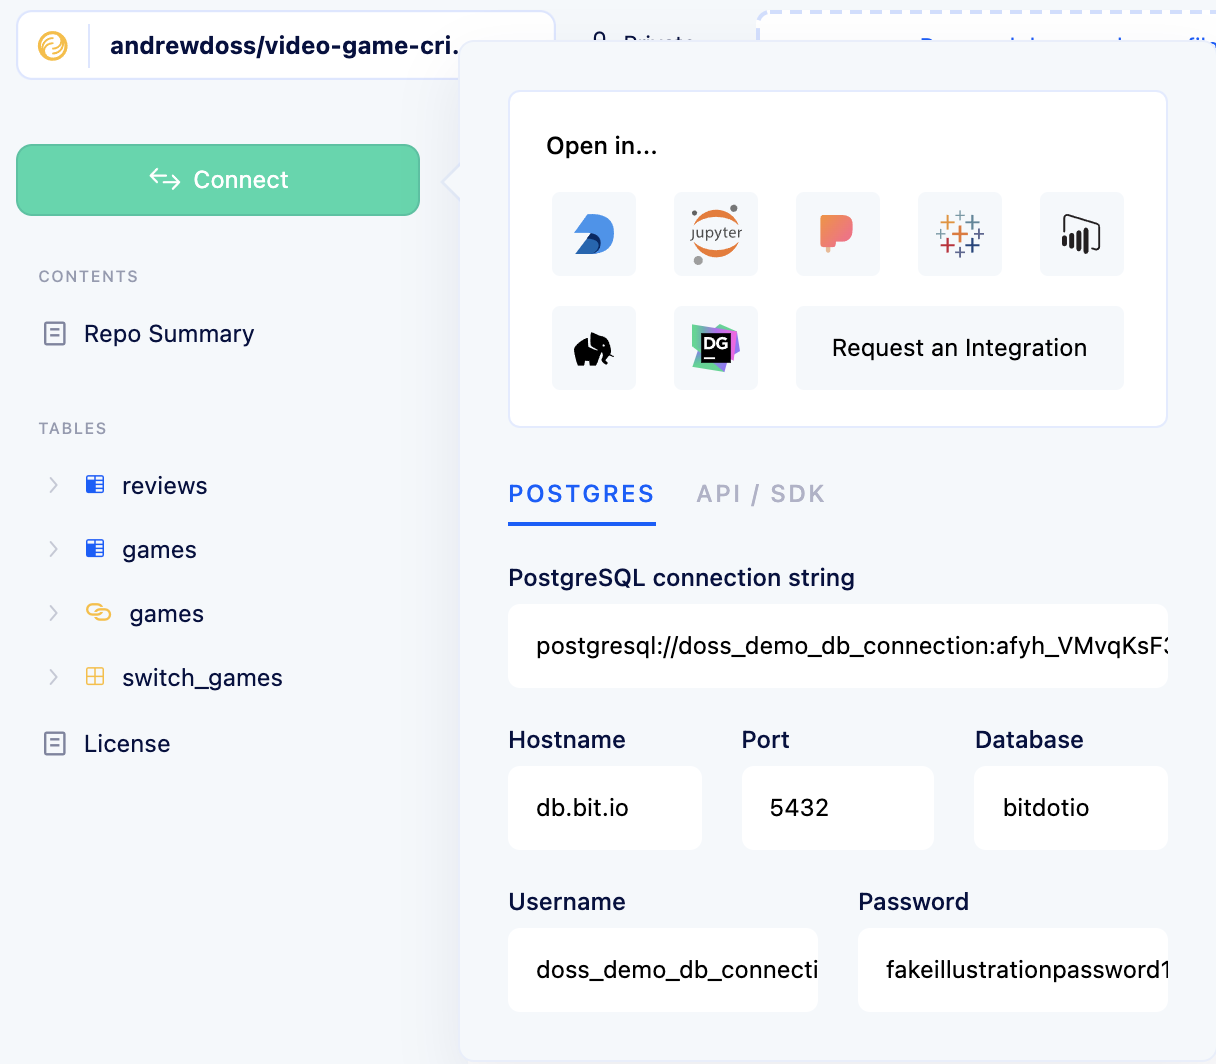This screenshot has width=1216, height=1064.
Task: Click switch_games grid icon
Action: (95, 677)
